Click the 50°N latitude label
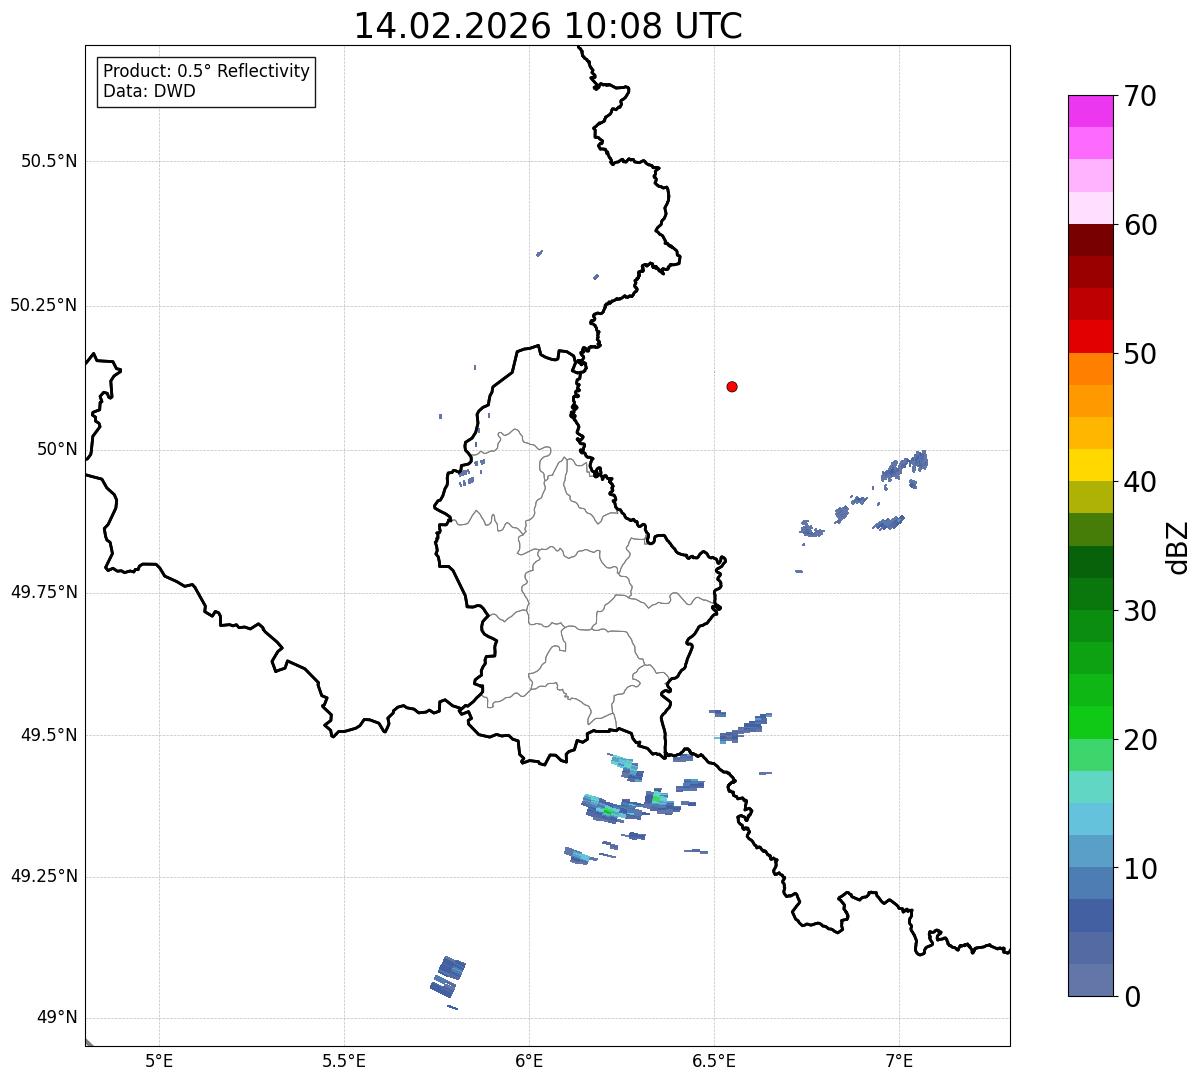Image resolution: width=1202 pixels, height=1081 pixels. click(x=57, y=449)
